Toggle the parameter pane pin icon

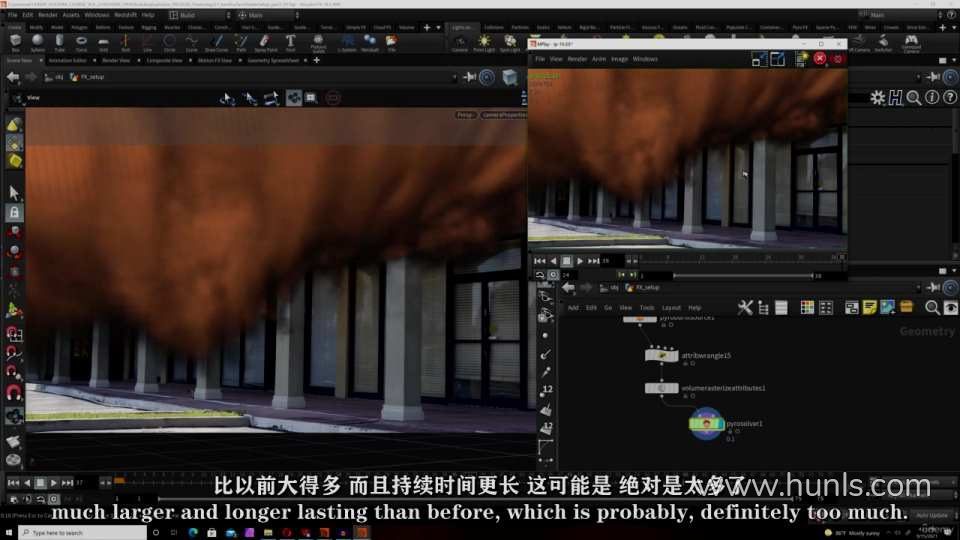932,77
